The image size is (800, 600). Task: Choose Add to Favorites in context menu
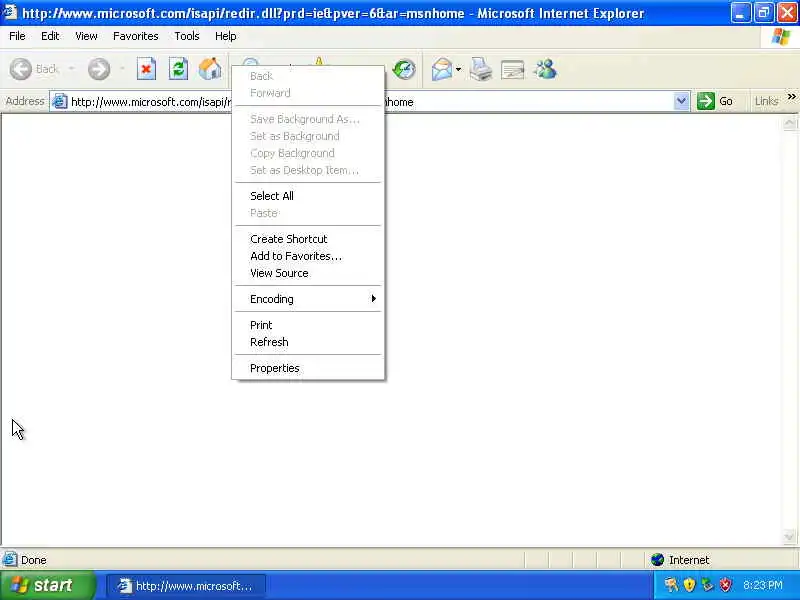[x=308, y=256]
